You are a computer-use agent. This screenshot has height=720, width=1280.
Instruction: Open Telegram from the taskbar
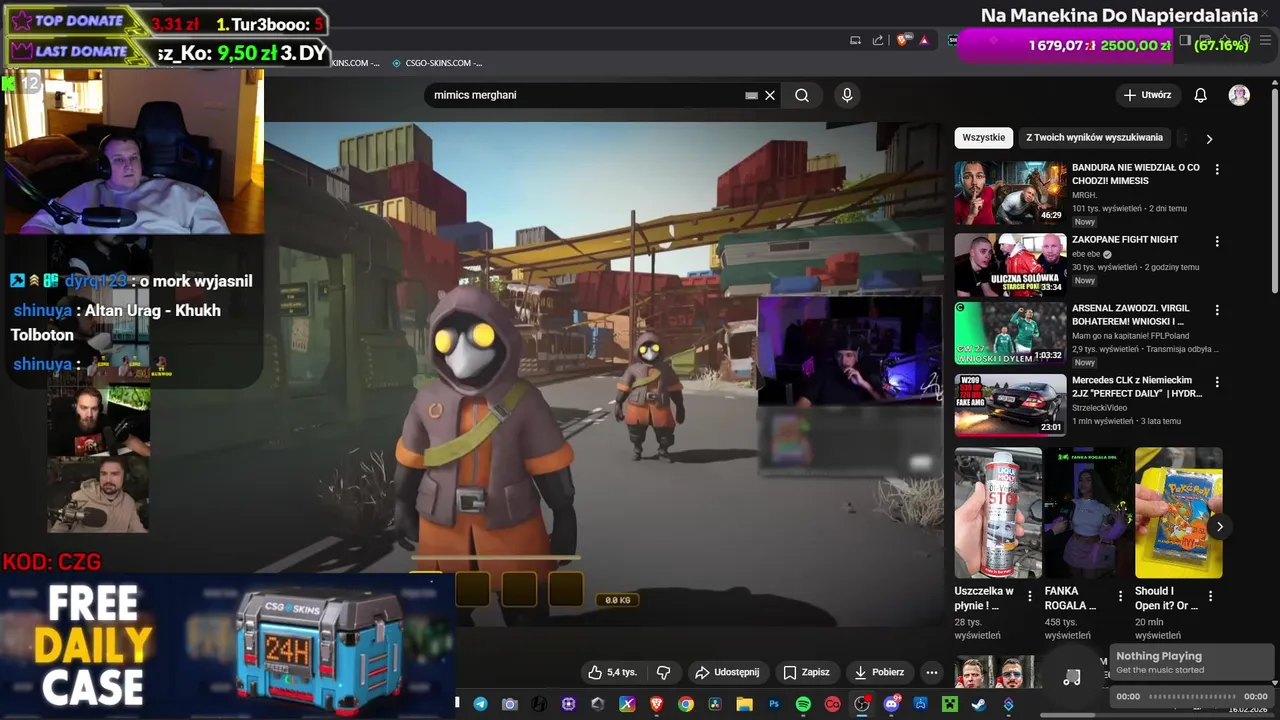click(x=480, y=704)
